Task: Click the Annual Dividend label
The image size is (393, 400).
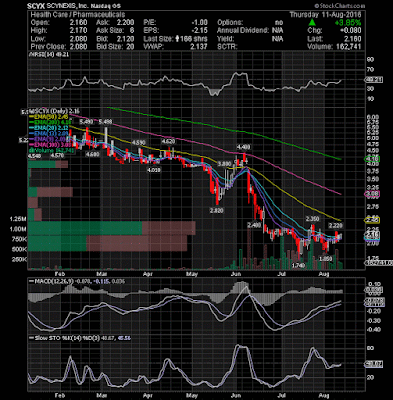Action: (x=243, y=31)
